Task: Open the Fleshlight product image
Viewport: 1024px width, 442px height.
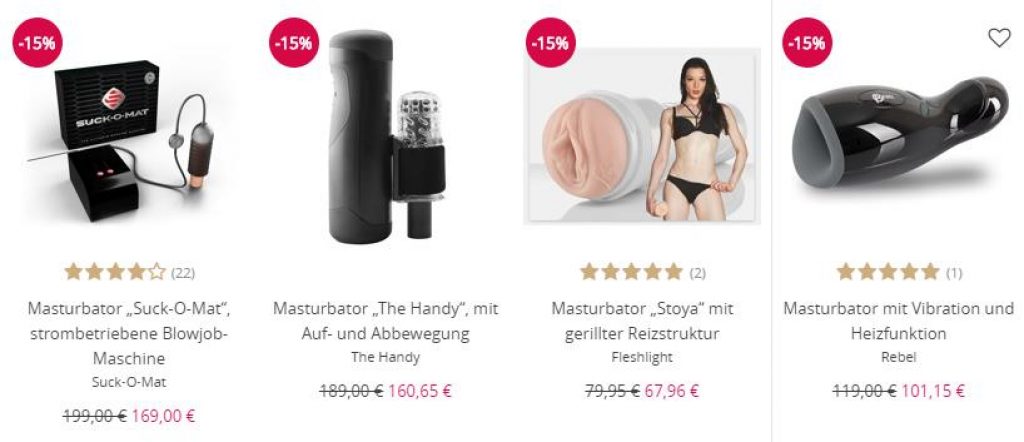Action: tap(642, 136)
